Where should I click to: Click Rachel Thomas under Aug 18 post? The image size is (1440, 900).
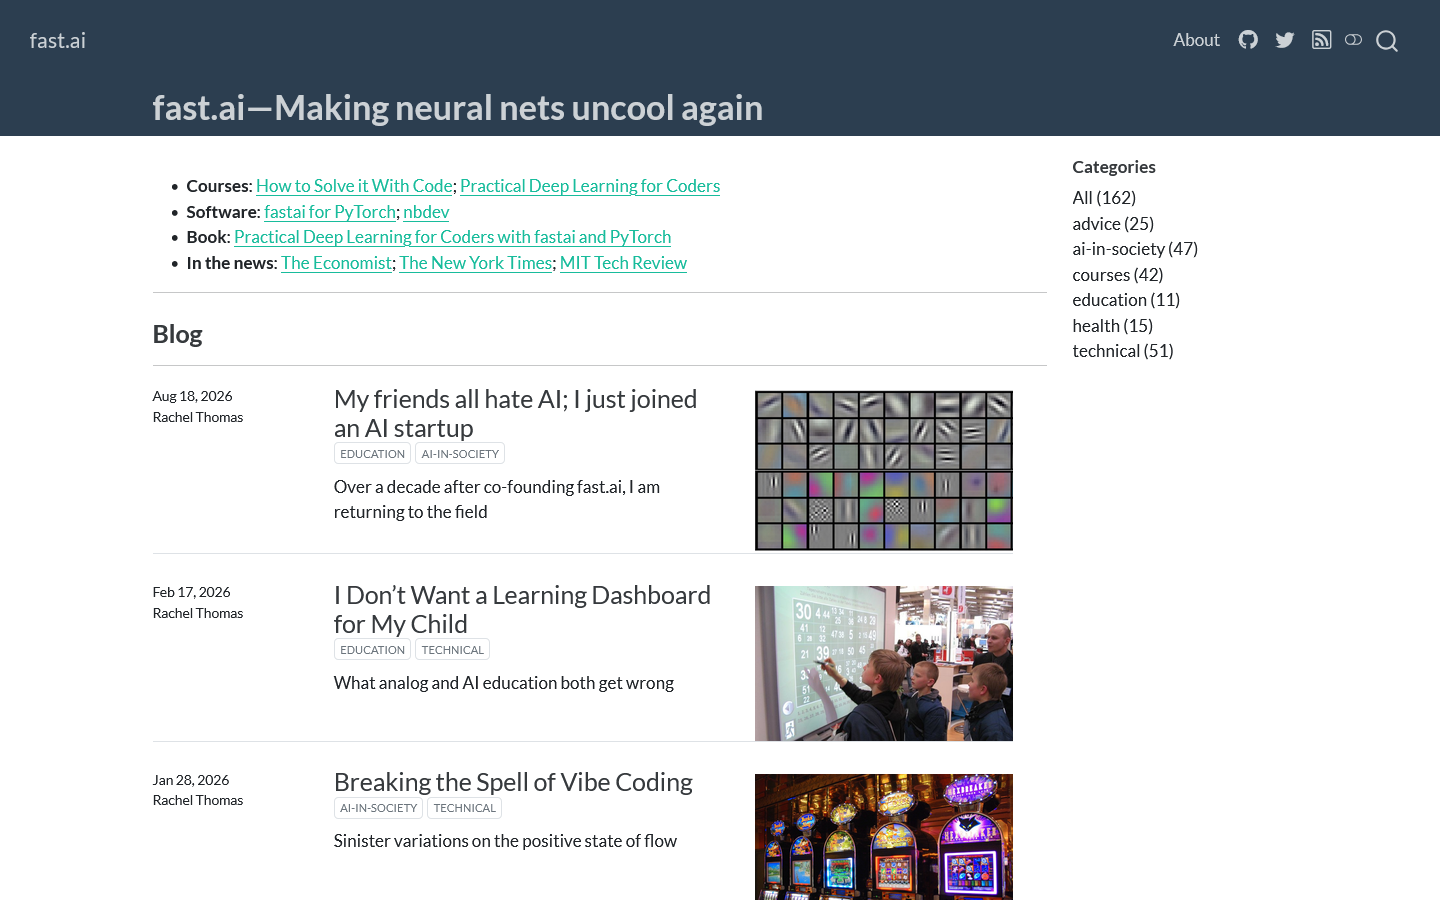point(198,417)
